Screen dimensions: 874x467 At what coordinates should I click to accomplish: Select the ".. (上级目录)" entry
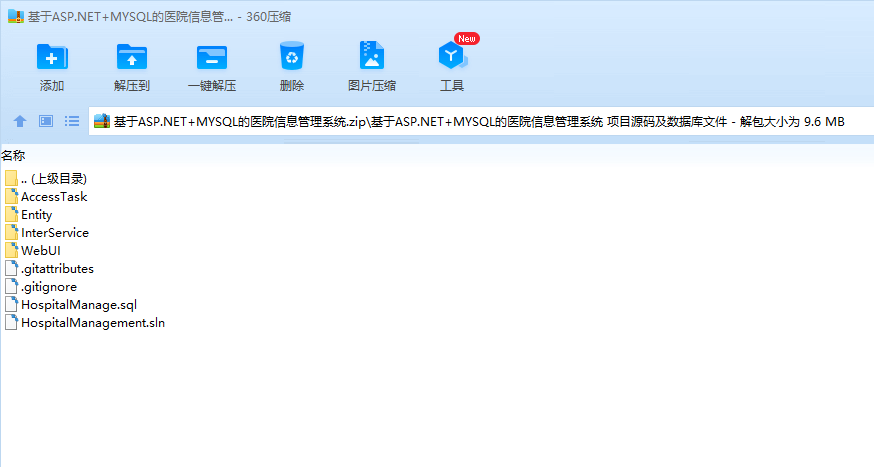coord(54,178)
